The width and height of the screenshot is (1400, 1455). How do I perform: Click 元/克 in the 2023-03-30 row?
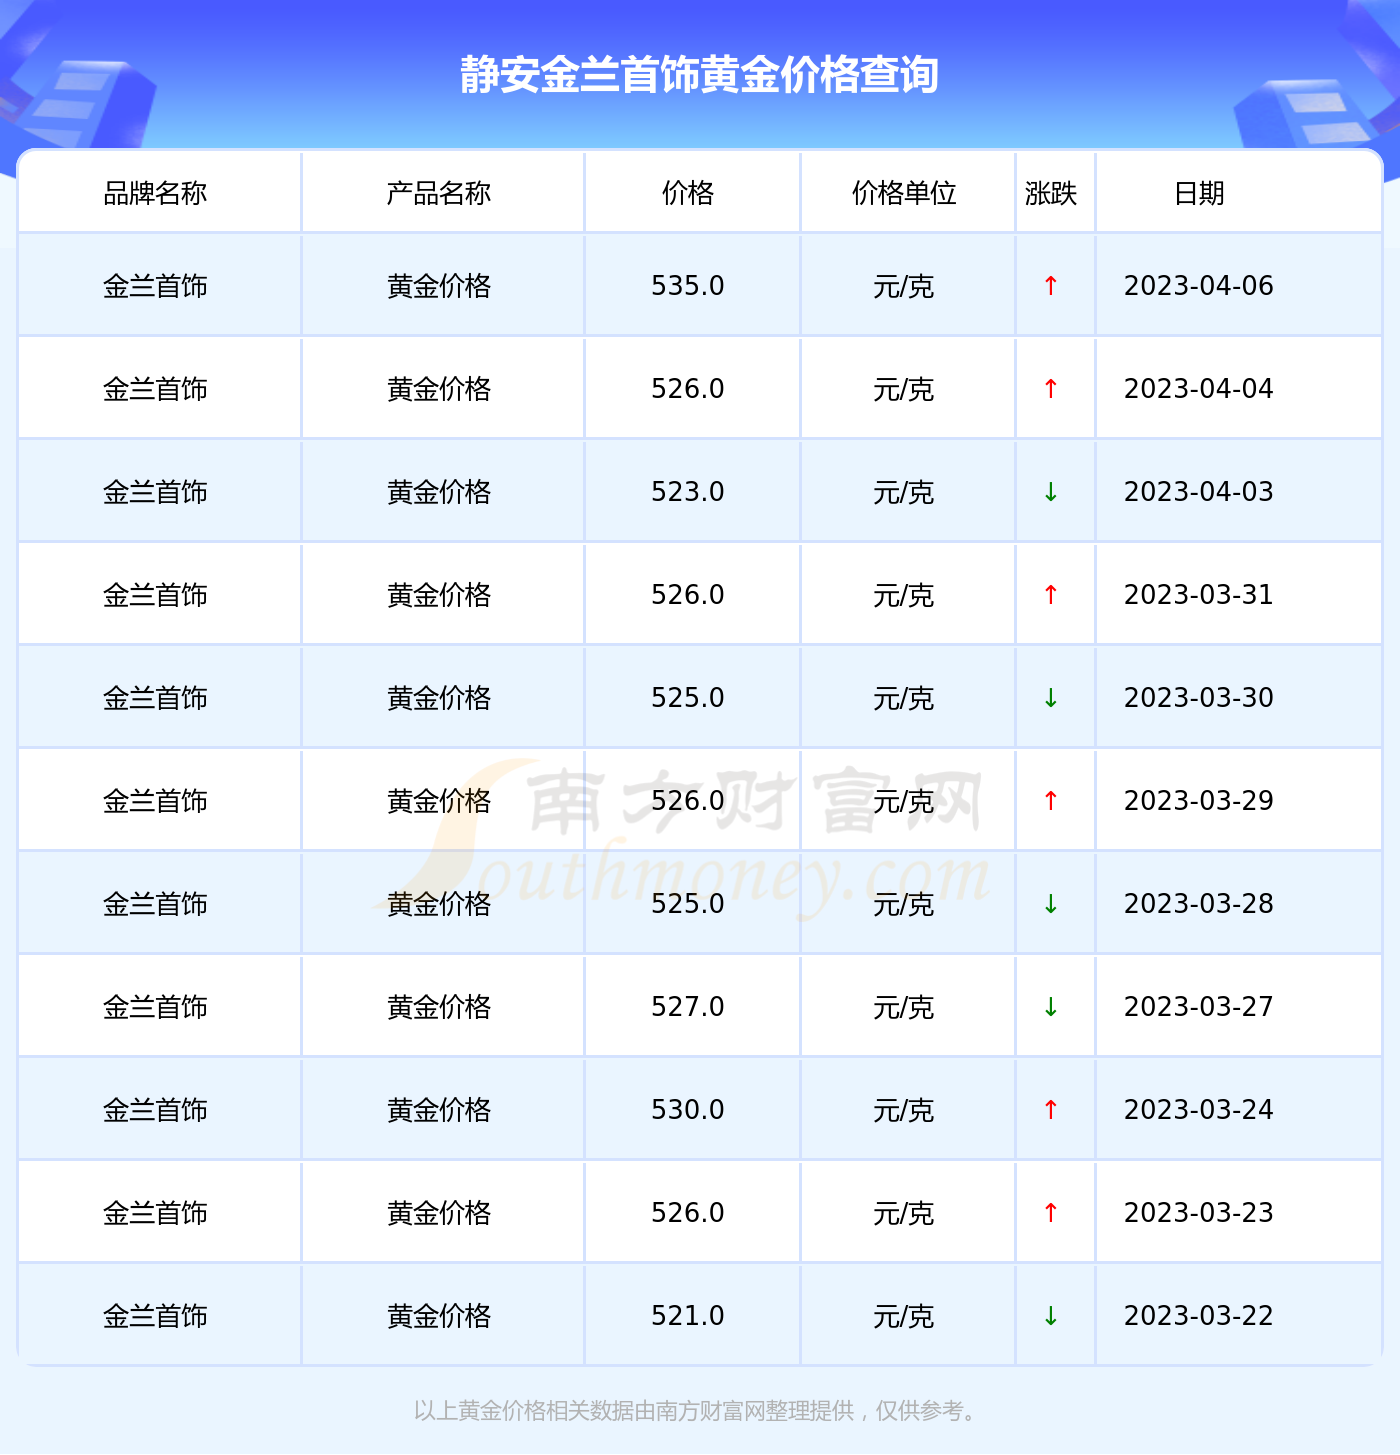coord(904,698)
